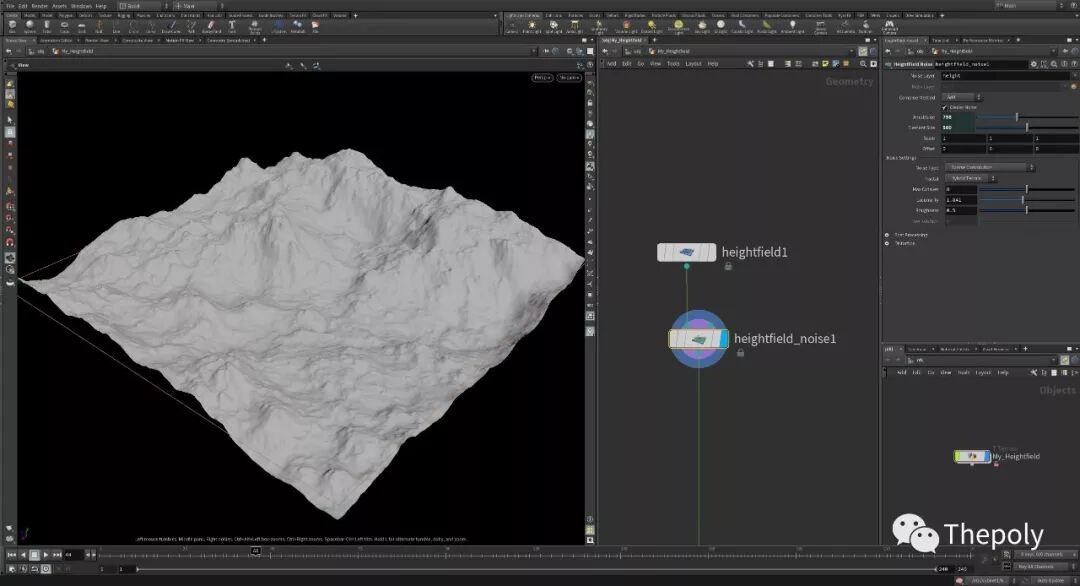Click the Persp viewport camera button
Viewport: 1080px width, 586px height.
(x=542, y=77)
